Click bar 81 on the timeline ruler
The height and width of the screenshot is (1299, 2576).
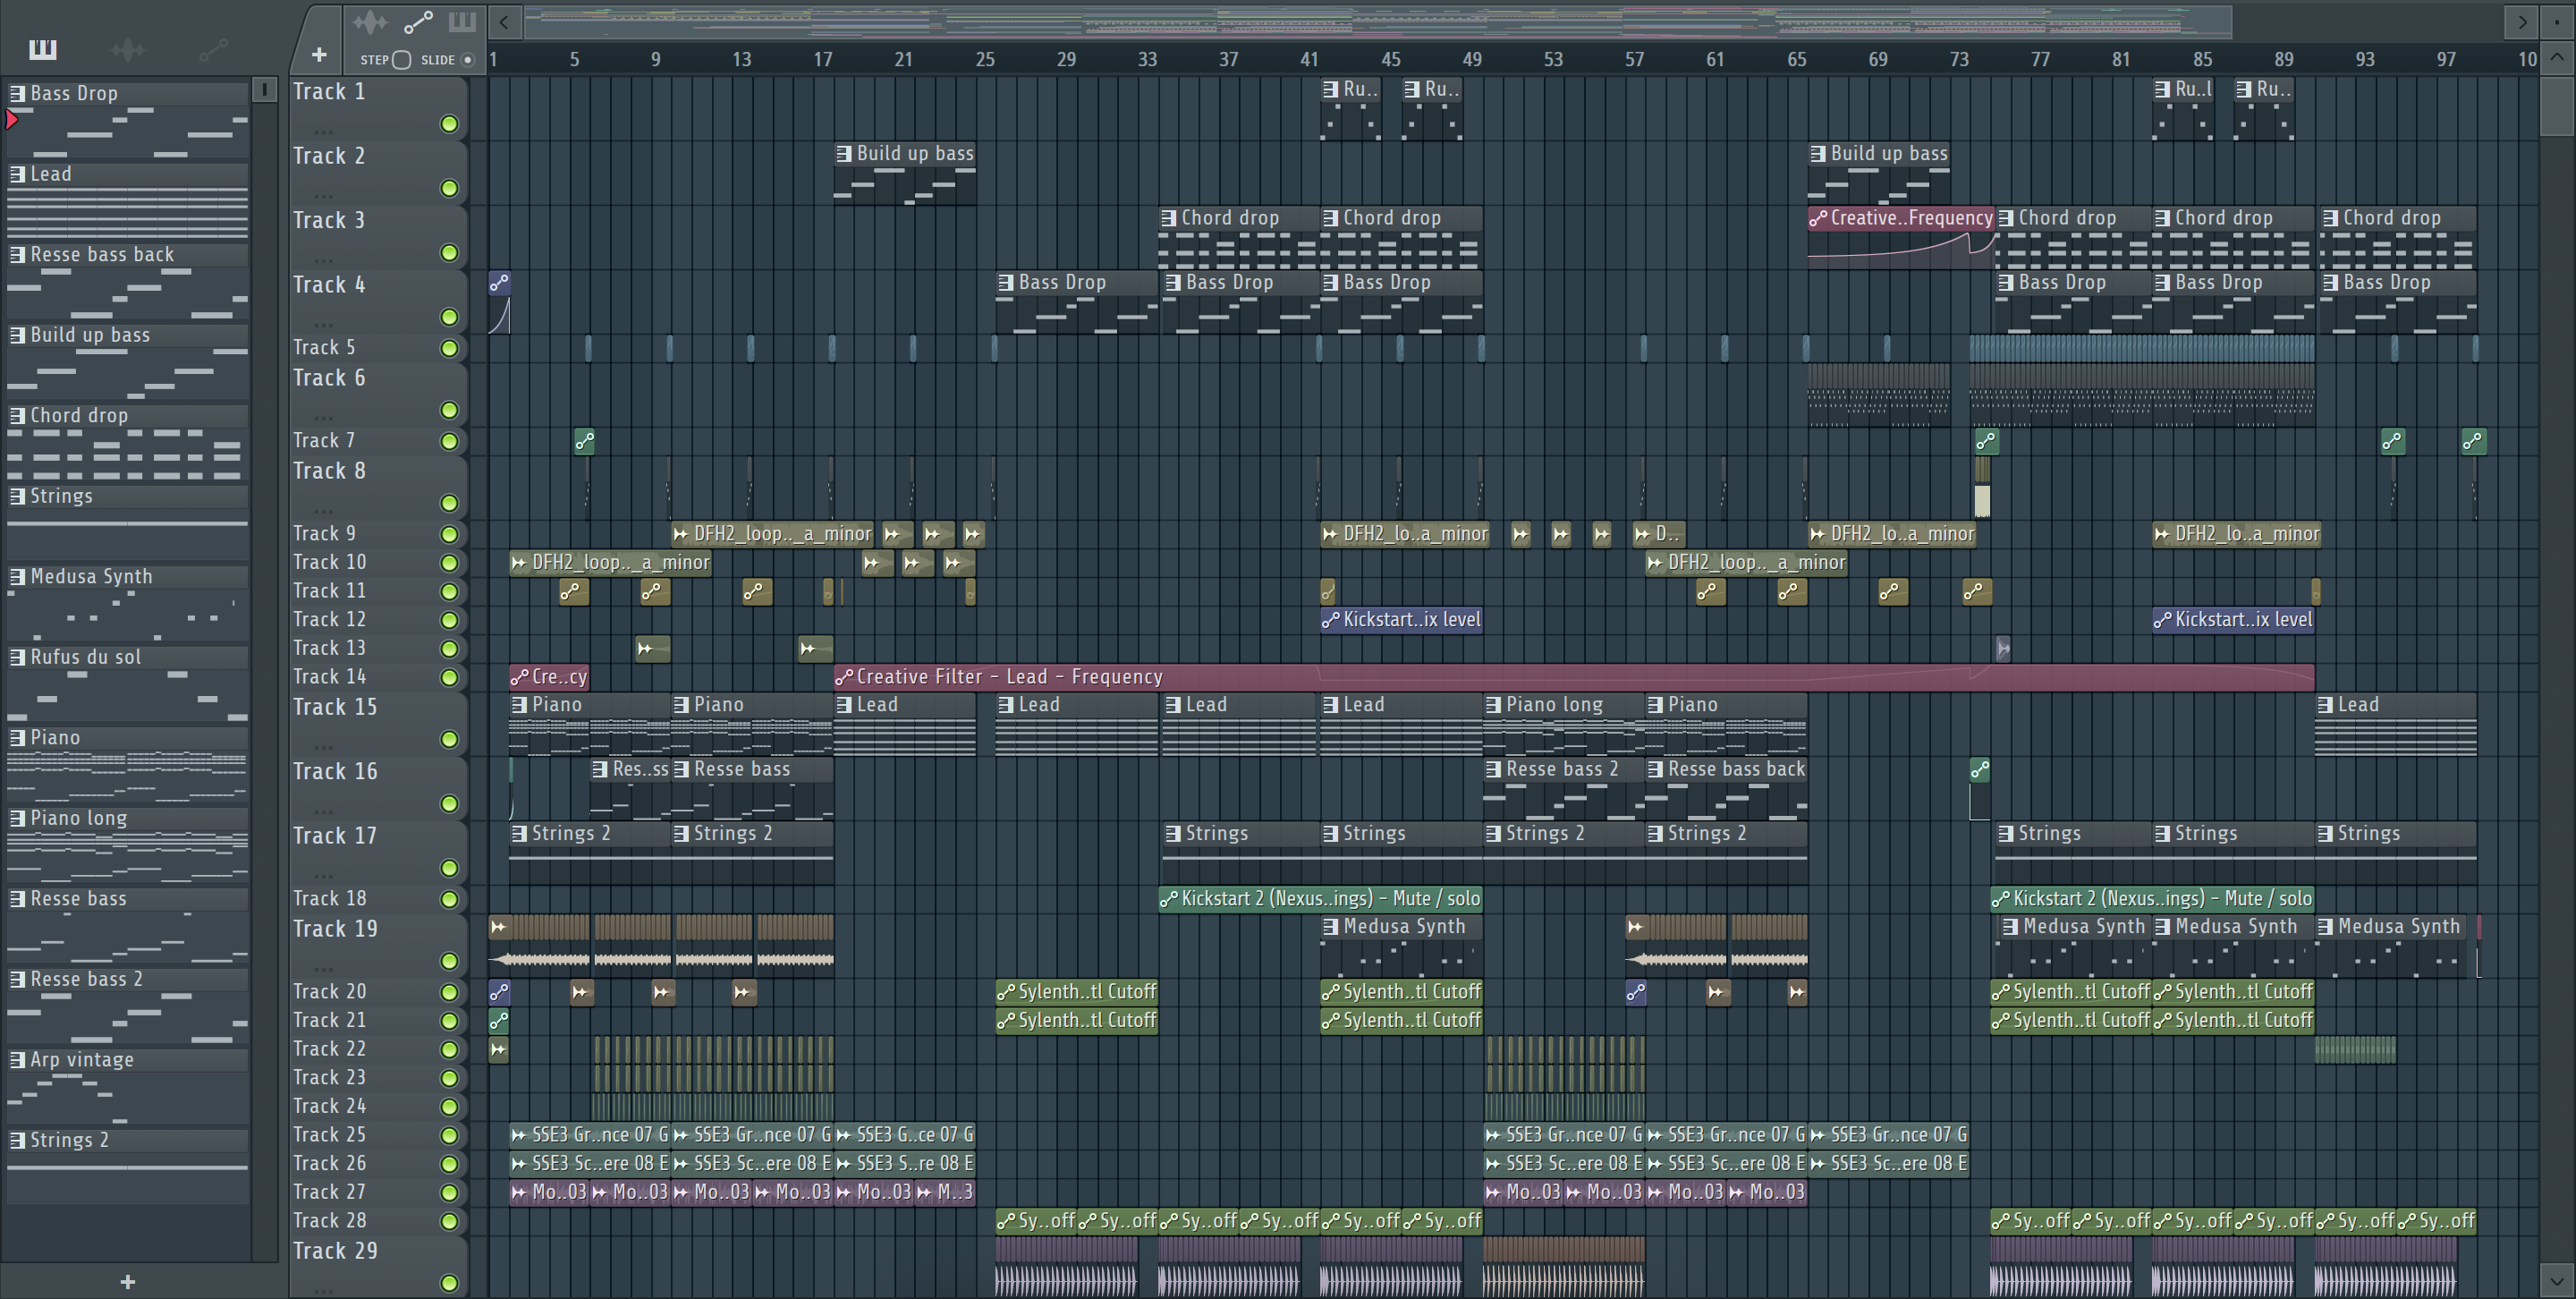pyautogui.click(x=2121, y=59)
